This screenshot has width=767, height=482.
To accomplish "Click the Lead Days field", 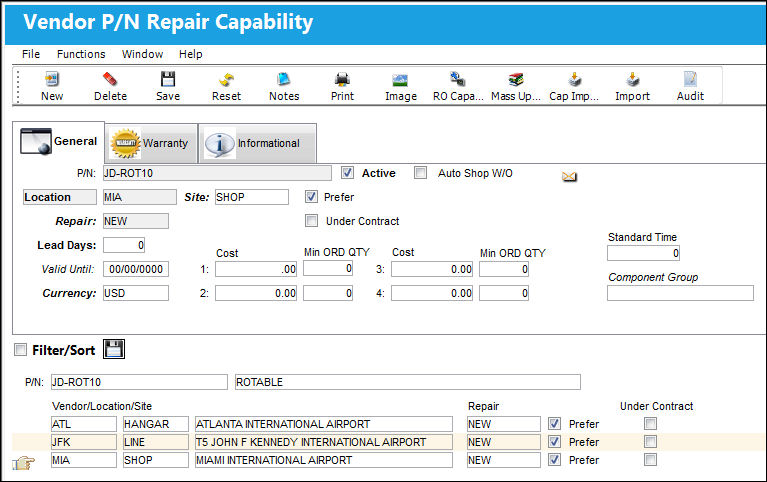I will click(124, 245).
